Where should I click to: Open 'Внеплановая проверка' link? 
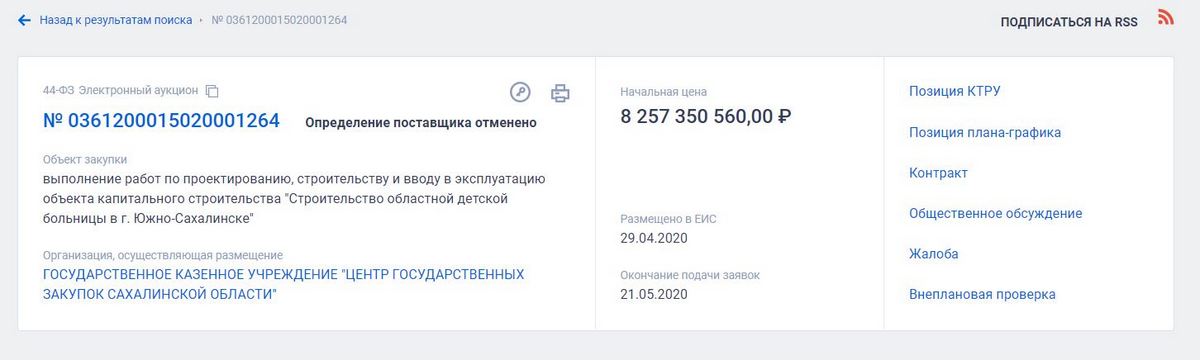(982, 294)
